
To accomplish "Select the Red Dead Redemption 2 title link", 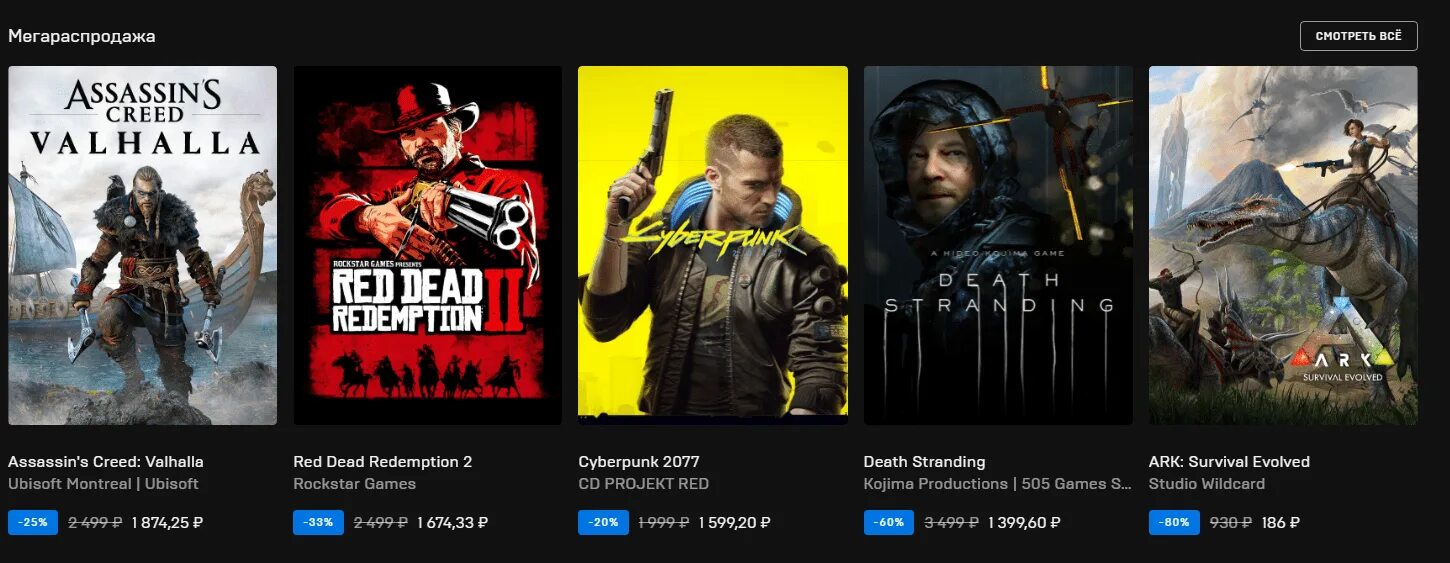I will [x=382, y=462].
